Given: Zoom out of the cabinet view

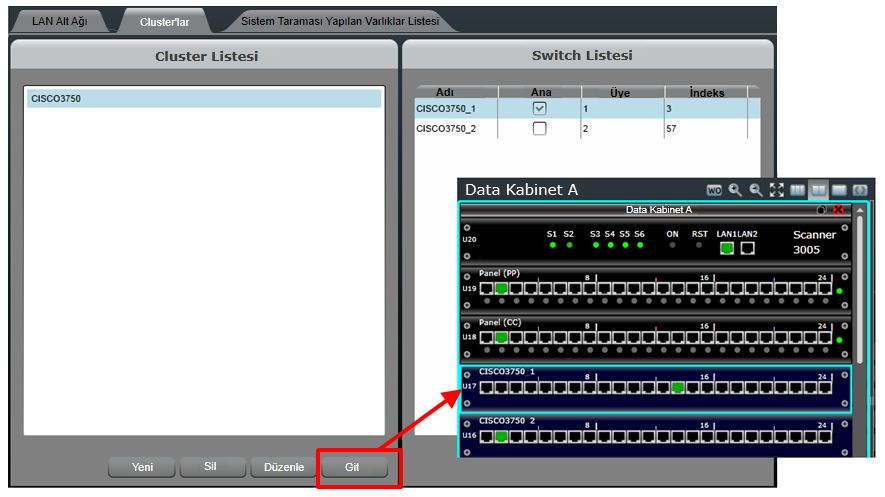Looking at the screenshot, I should (756, 190).
